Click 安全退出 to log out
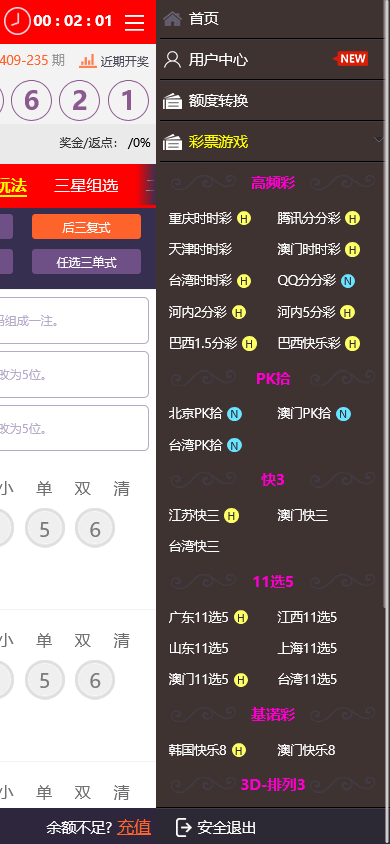The height and width of the screenshot is (844, 390). [226, 827]
